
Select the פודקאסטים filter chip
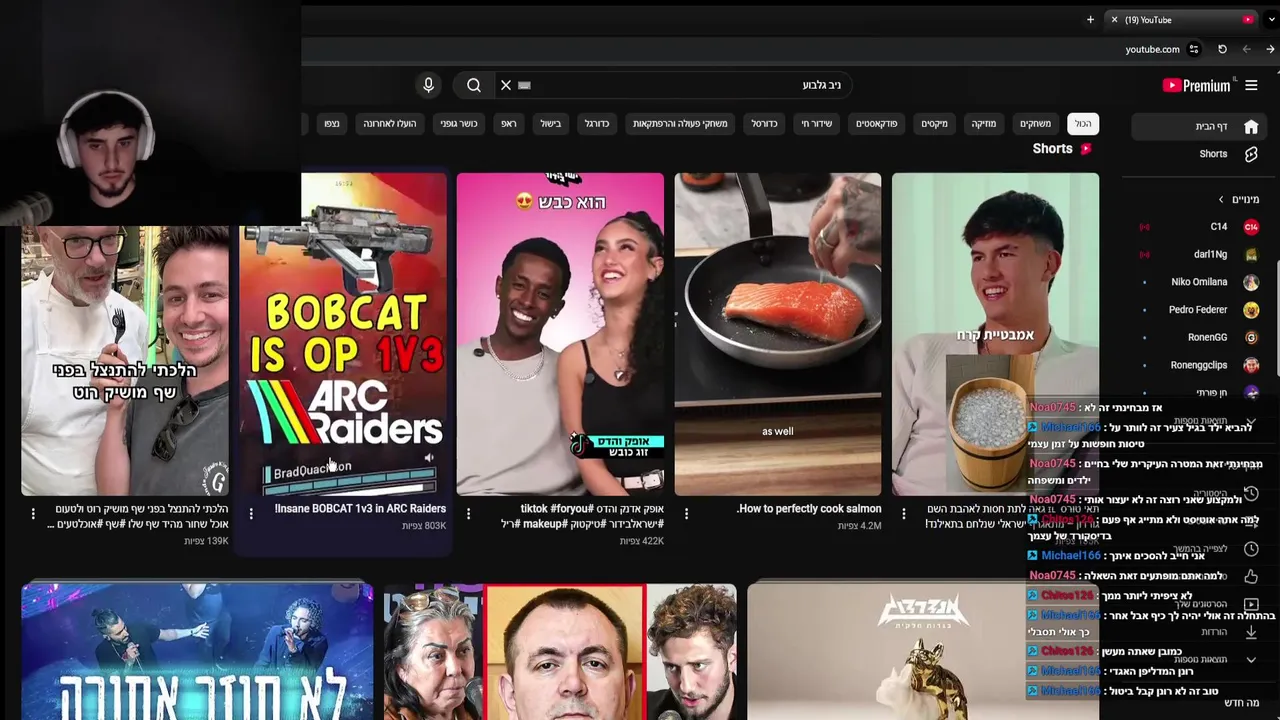point(876,123)
